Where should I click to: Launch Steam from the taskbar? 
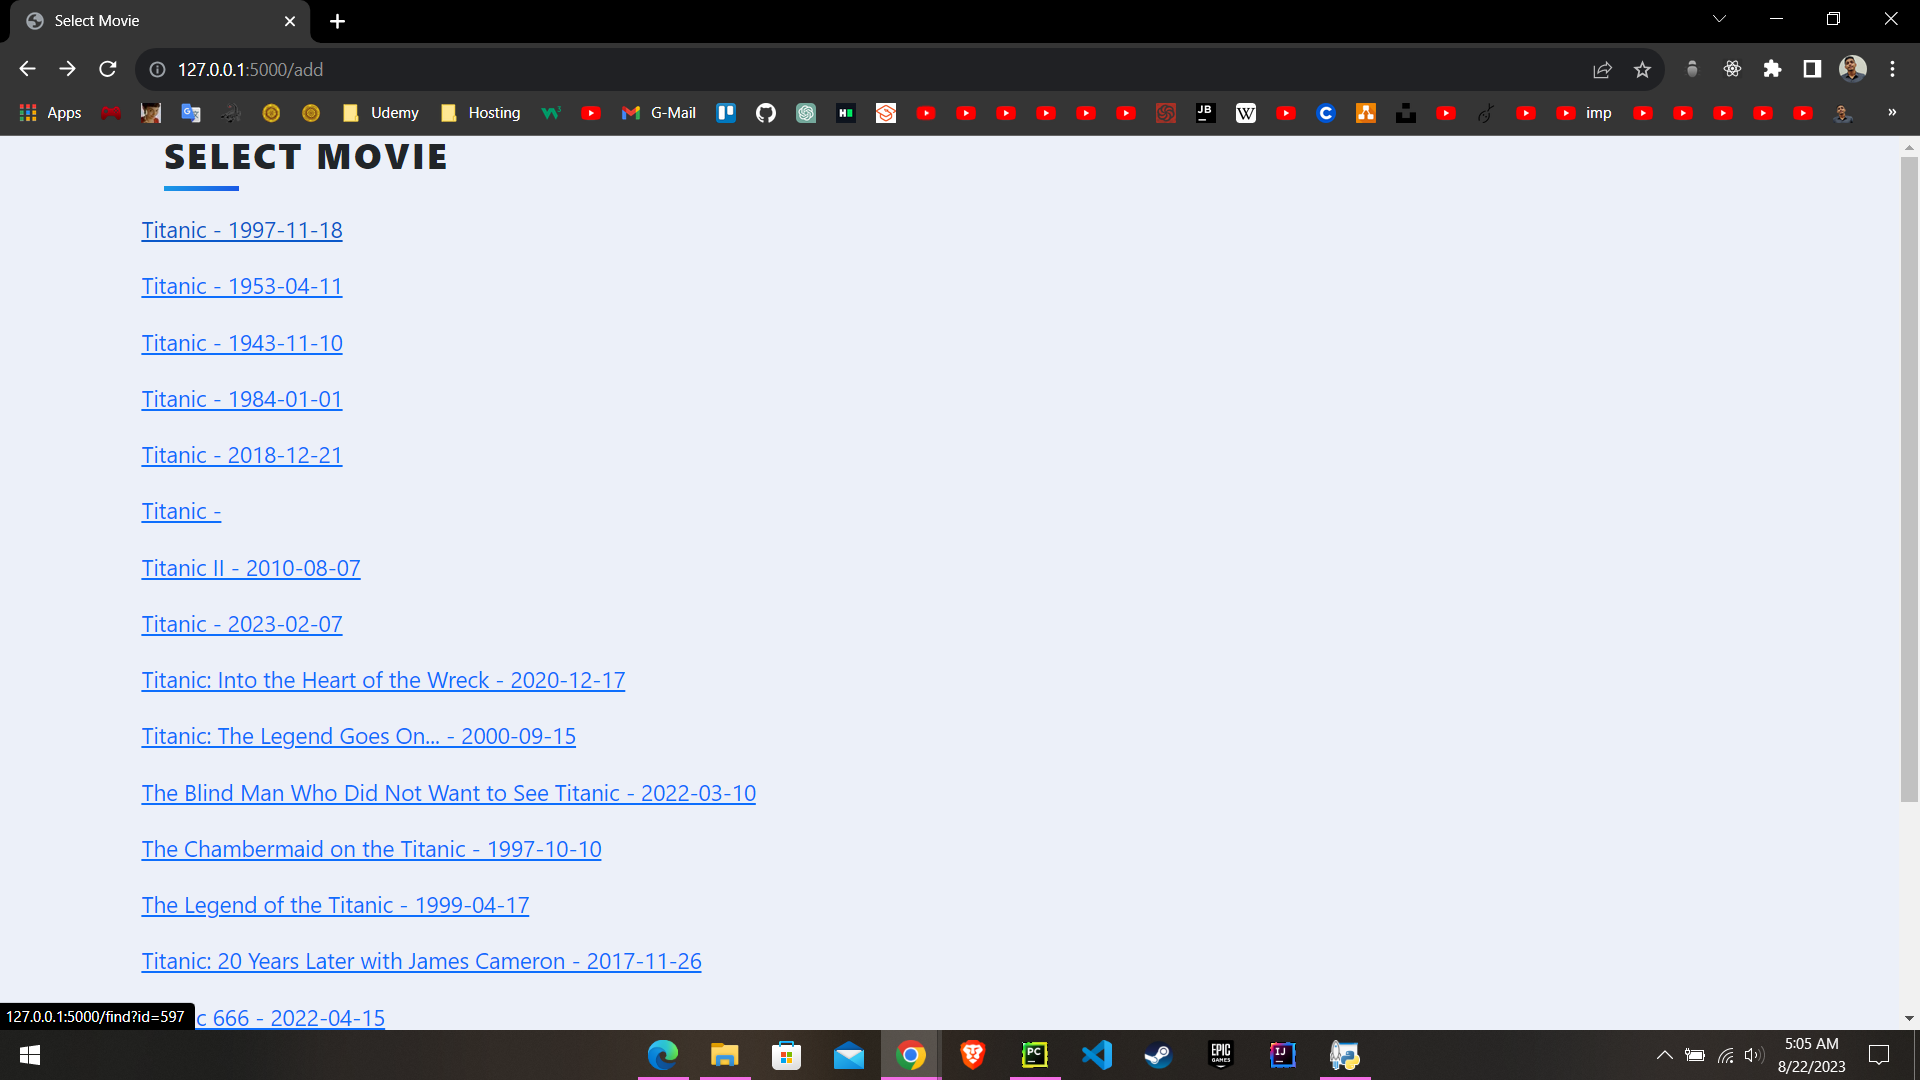tap(1158, 1055)
